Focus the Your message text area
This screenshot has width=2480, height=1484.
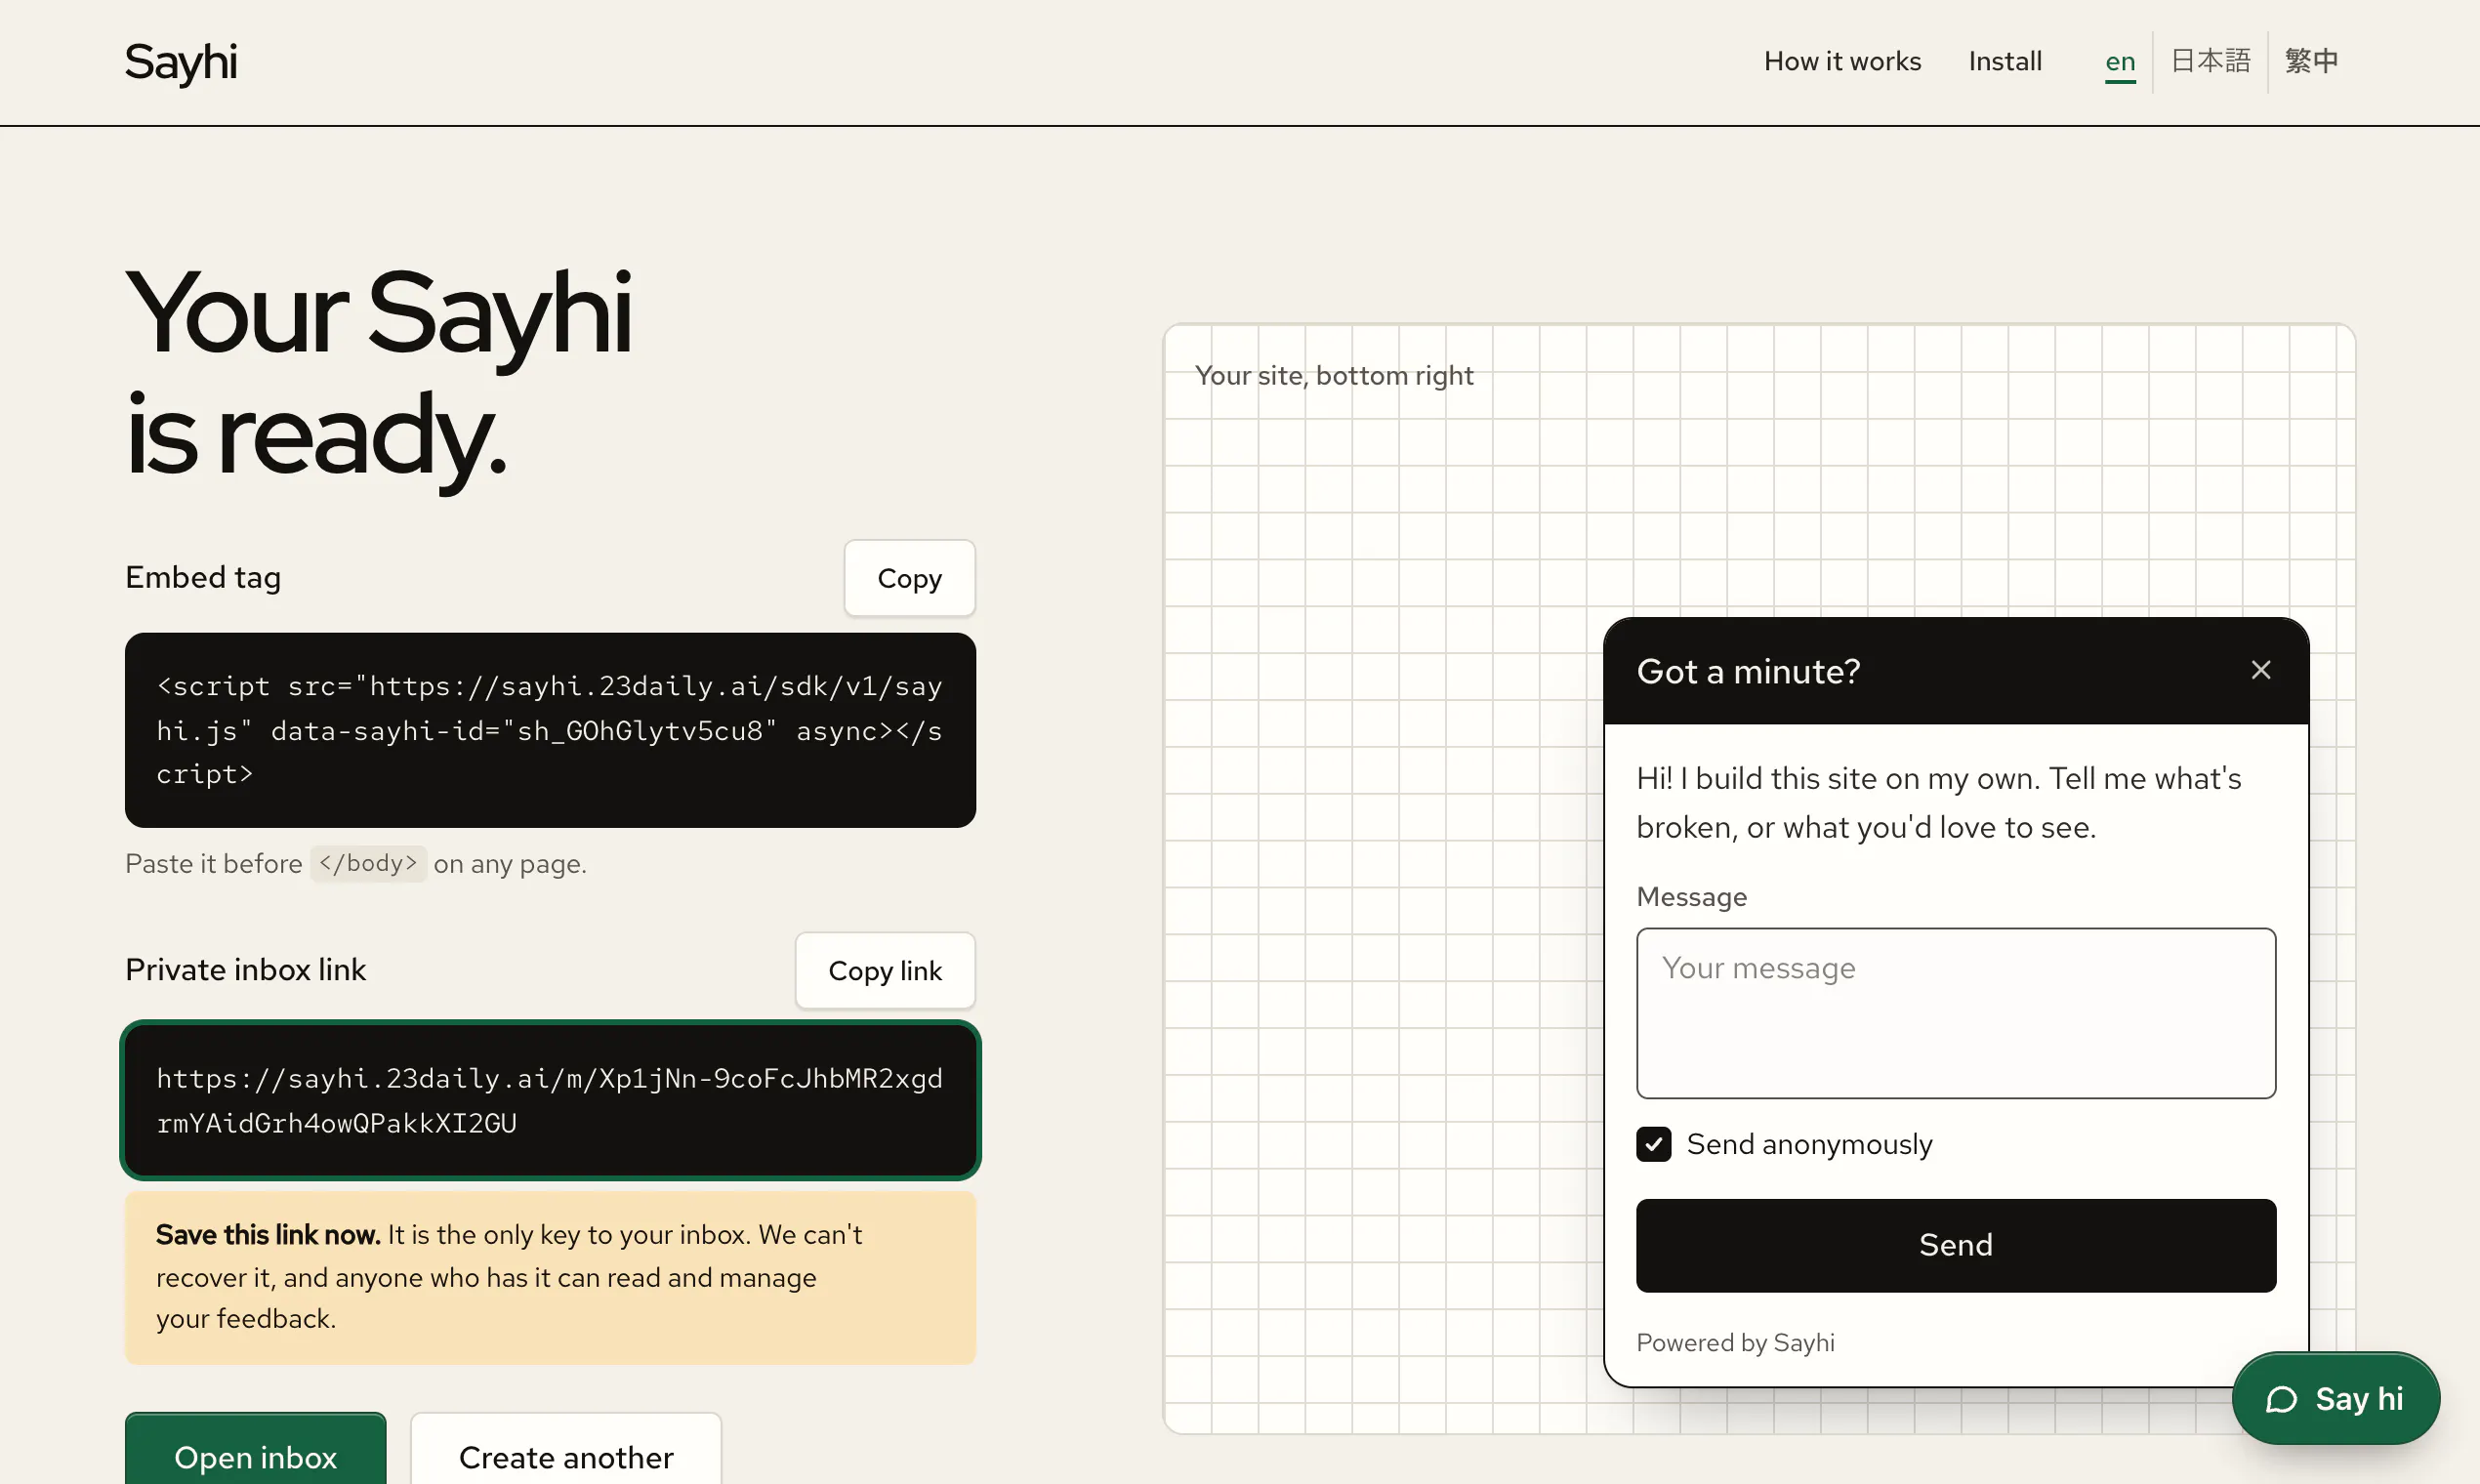pyautogui.click(x=1955, y=1013)
